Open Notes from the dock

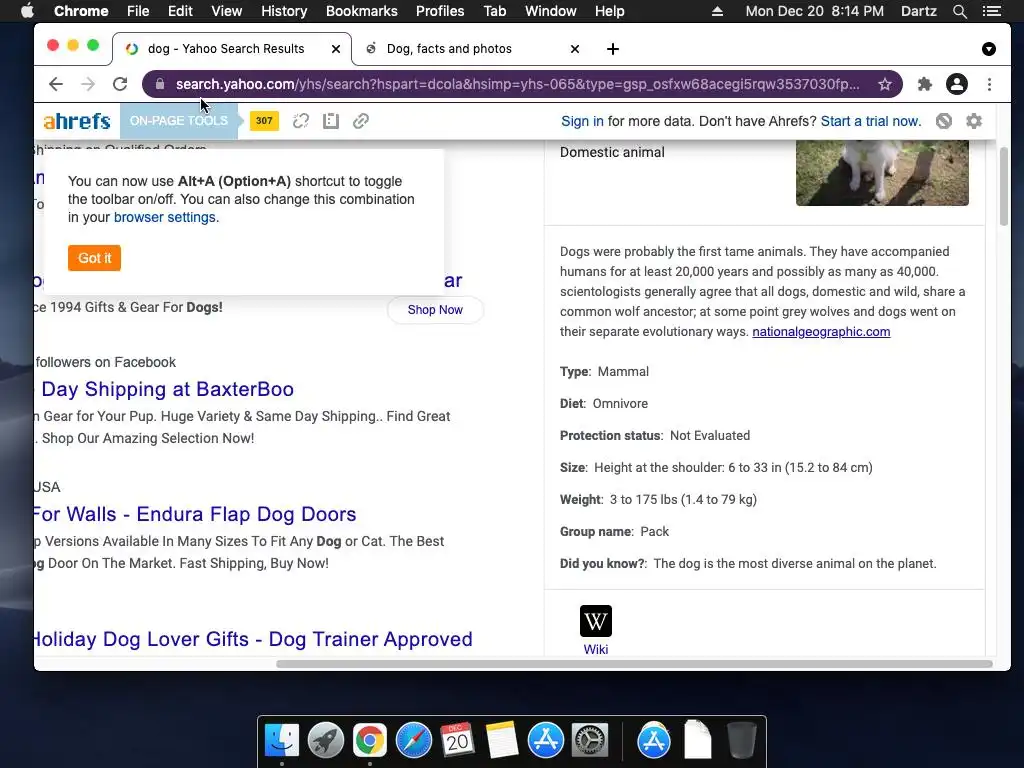point(502,741)
